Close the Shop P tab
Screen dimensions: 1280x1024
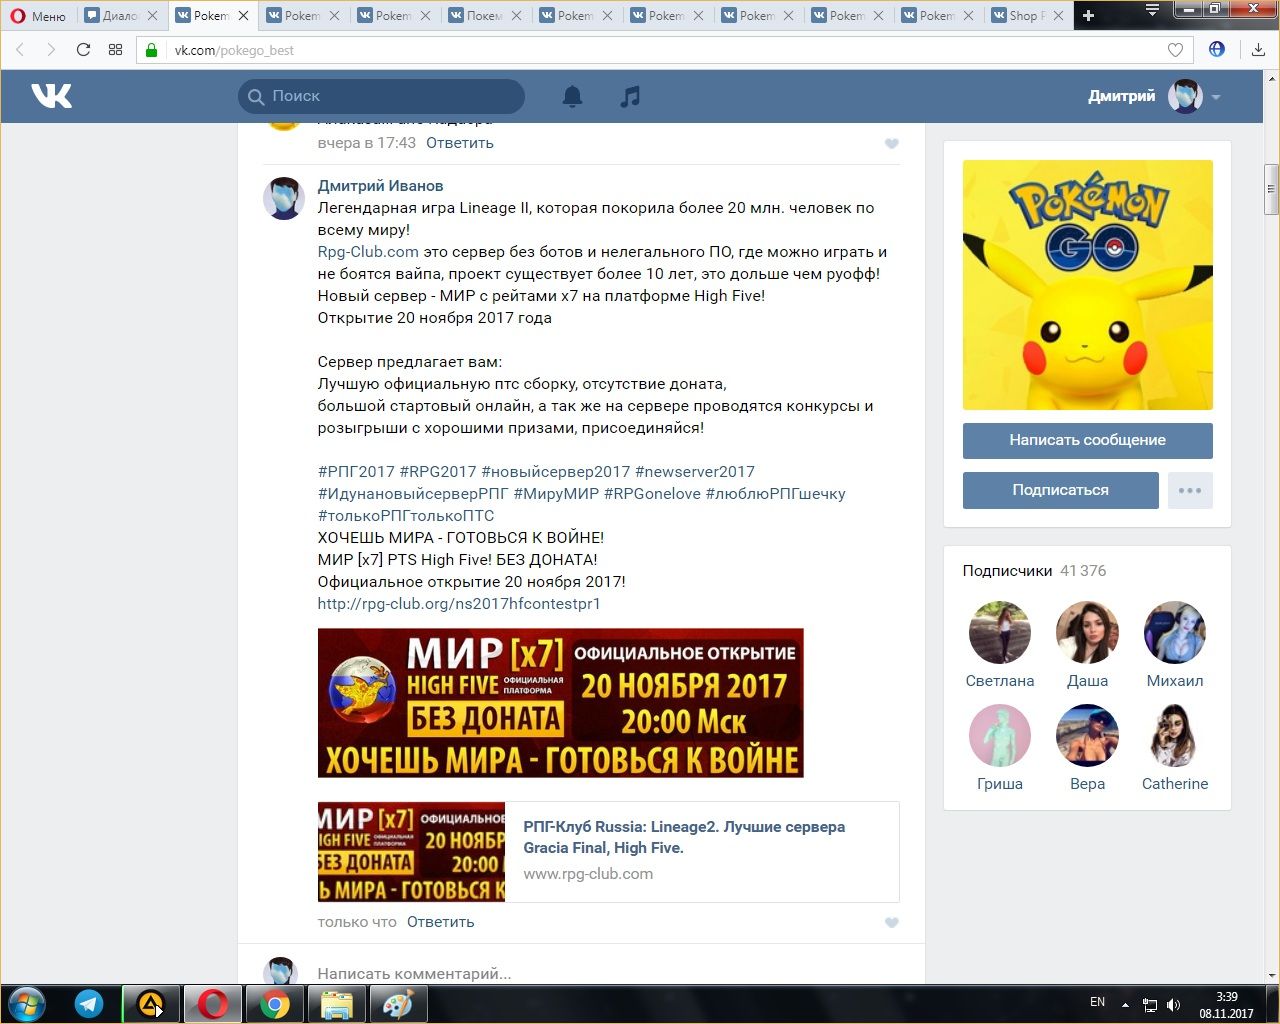point(1058,16)
